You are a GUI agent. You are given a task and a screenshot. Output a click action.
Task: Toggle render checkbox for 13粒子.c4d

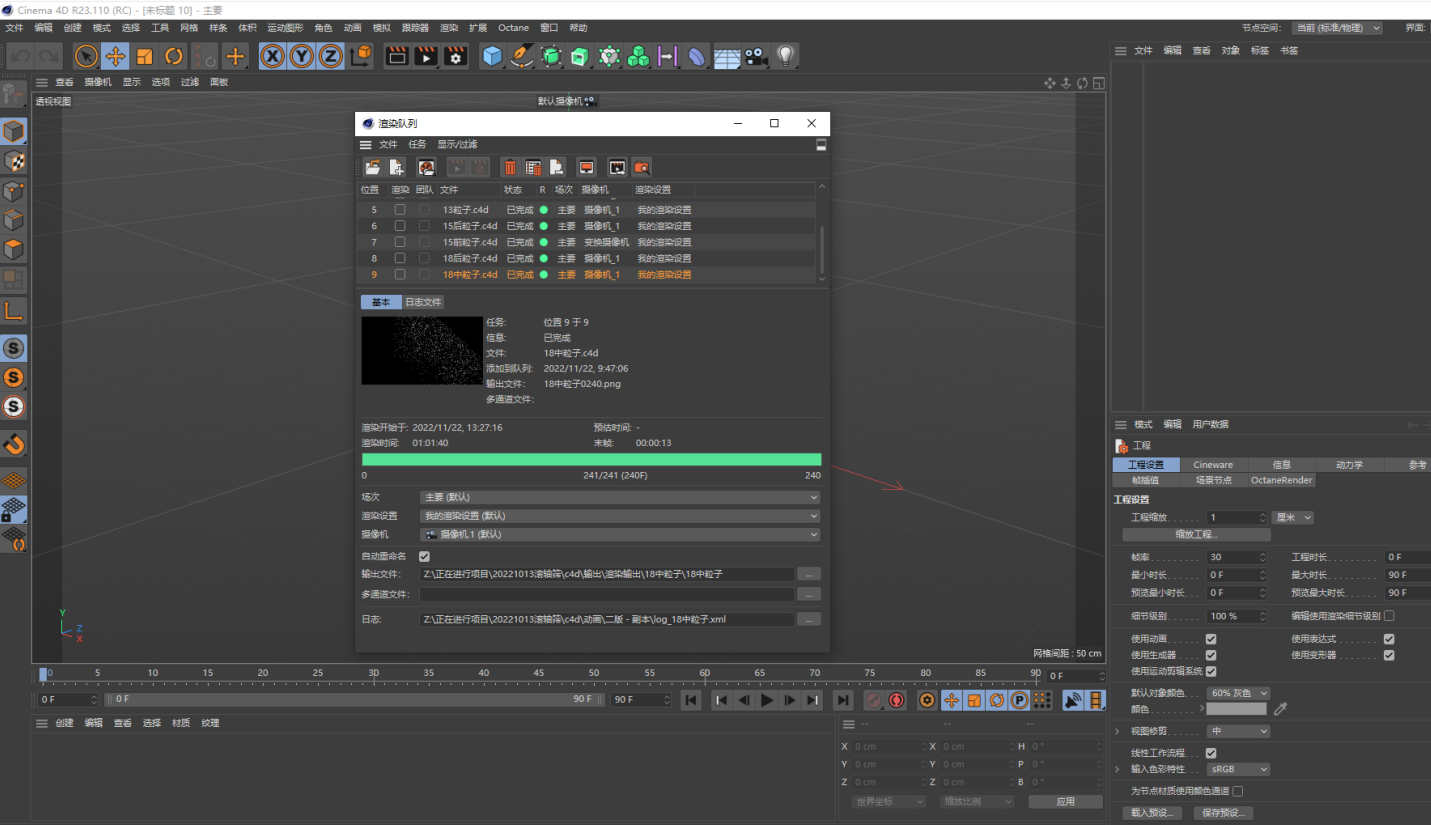tap(400, 210)
